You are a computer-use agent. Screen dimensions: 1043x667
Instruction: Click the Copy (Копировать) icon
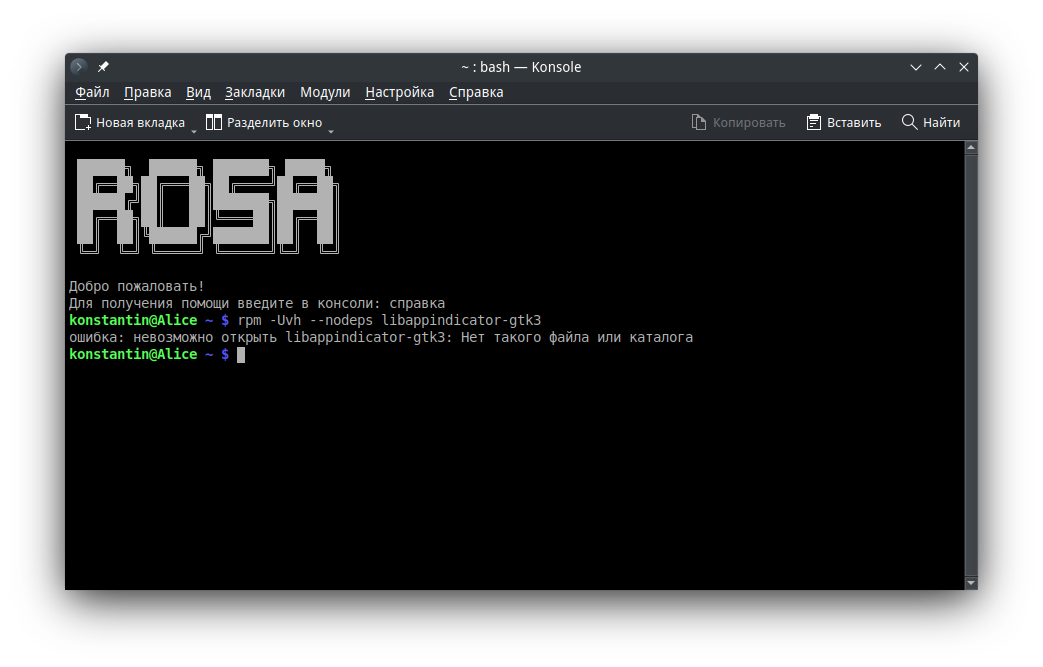click(x=698, y=122)
